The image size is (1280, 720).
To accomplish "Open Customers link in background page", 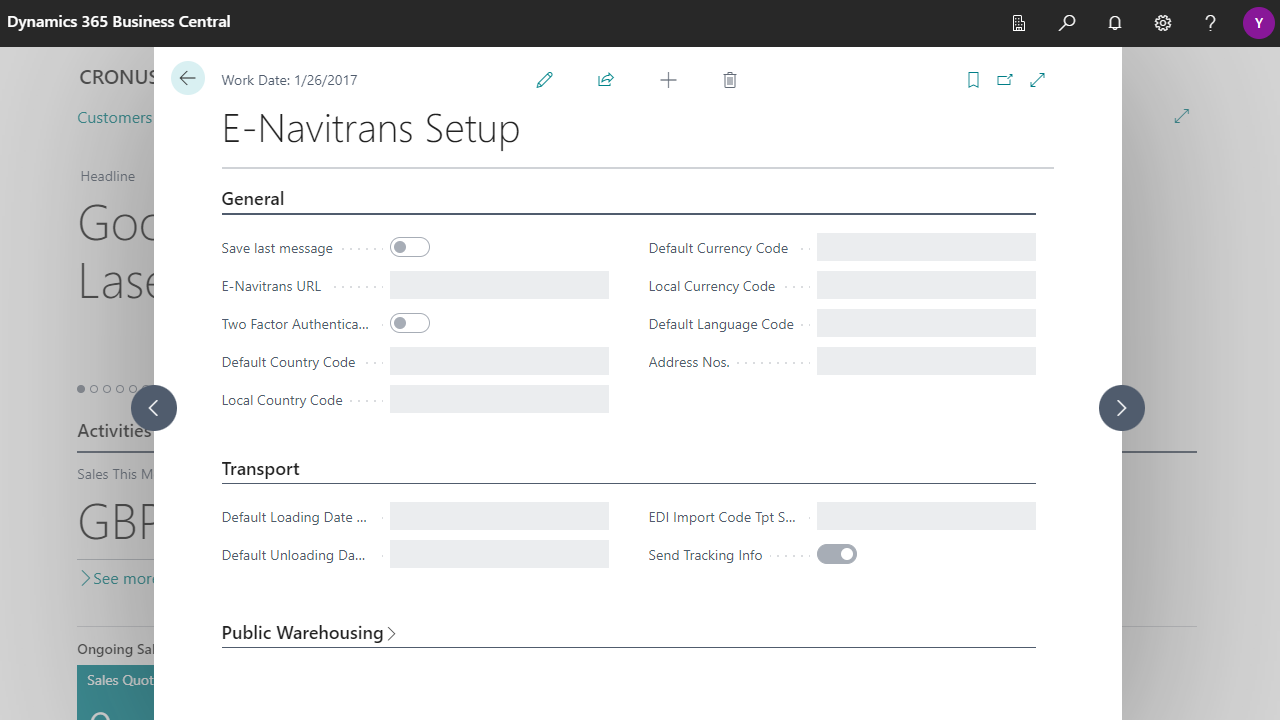I will 115,117.
